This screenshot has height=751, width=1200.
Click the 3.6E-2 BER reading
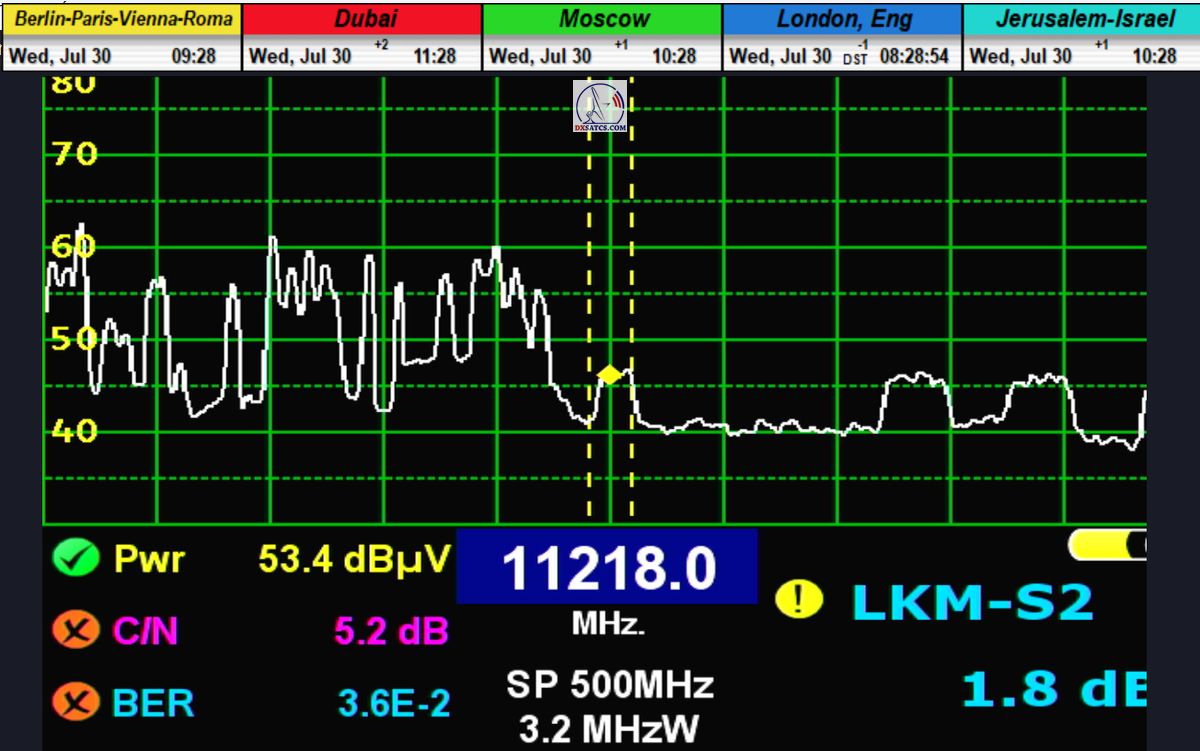click(x=393, y=704)
